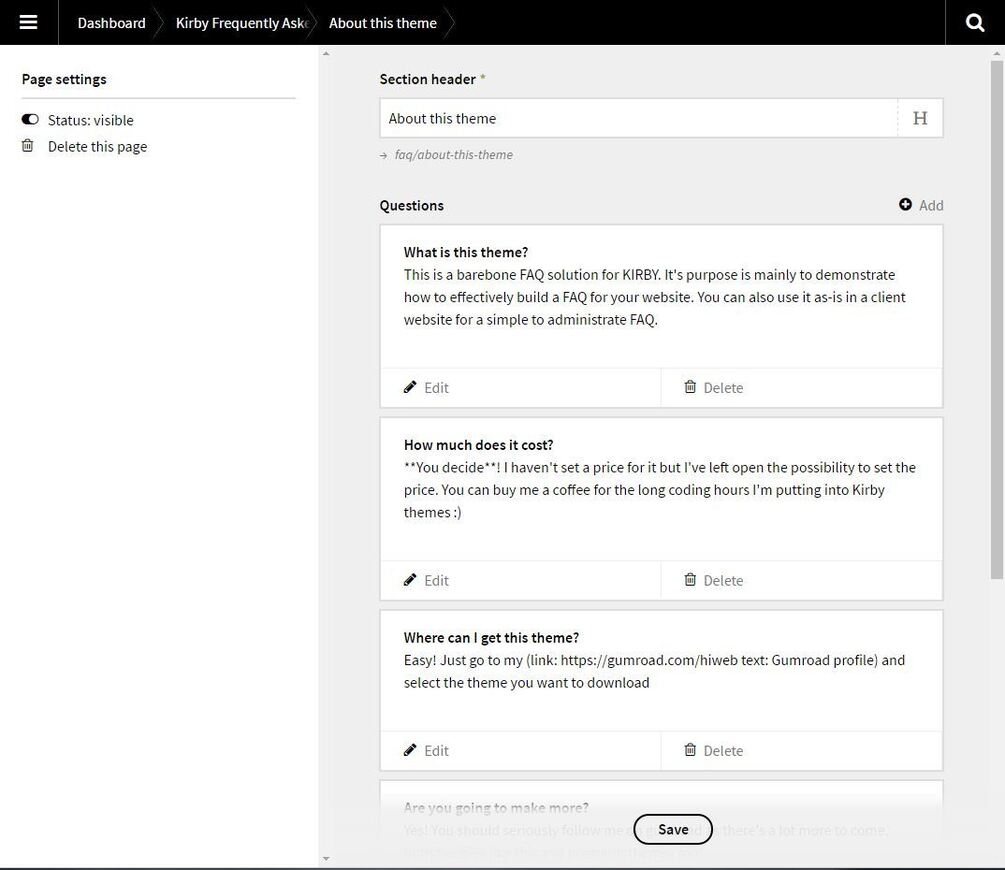Open the hamburger main menu
This screenshot has height=870, width=1005.
click(x=28, y=22)
